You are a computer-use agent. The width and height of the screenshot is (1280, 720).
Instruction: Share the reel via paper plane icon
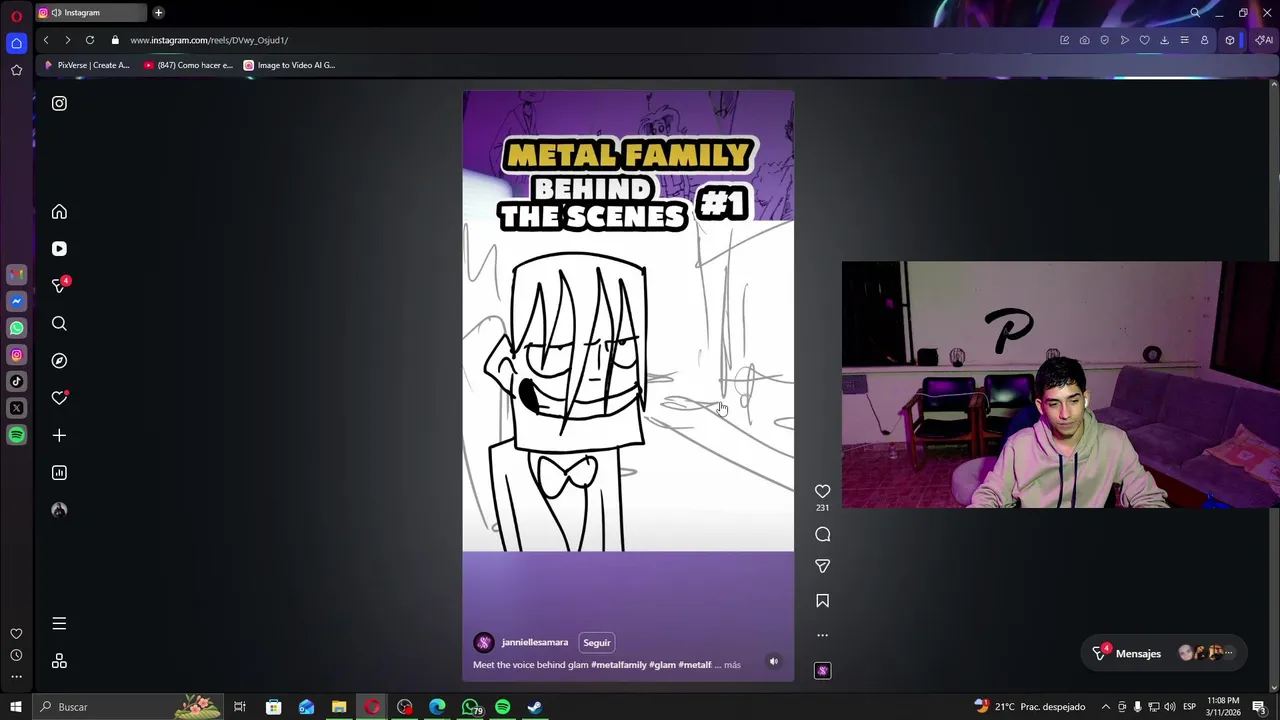(x=822, y=566)
